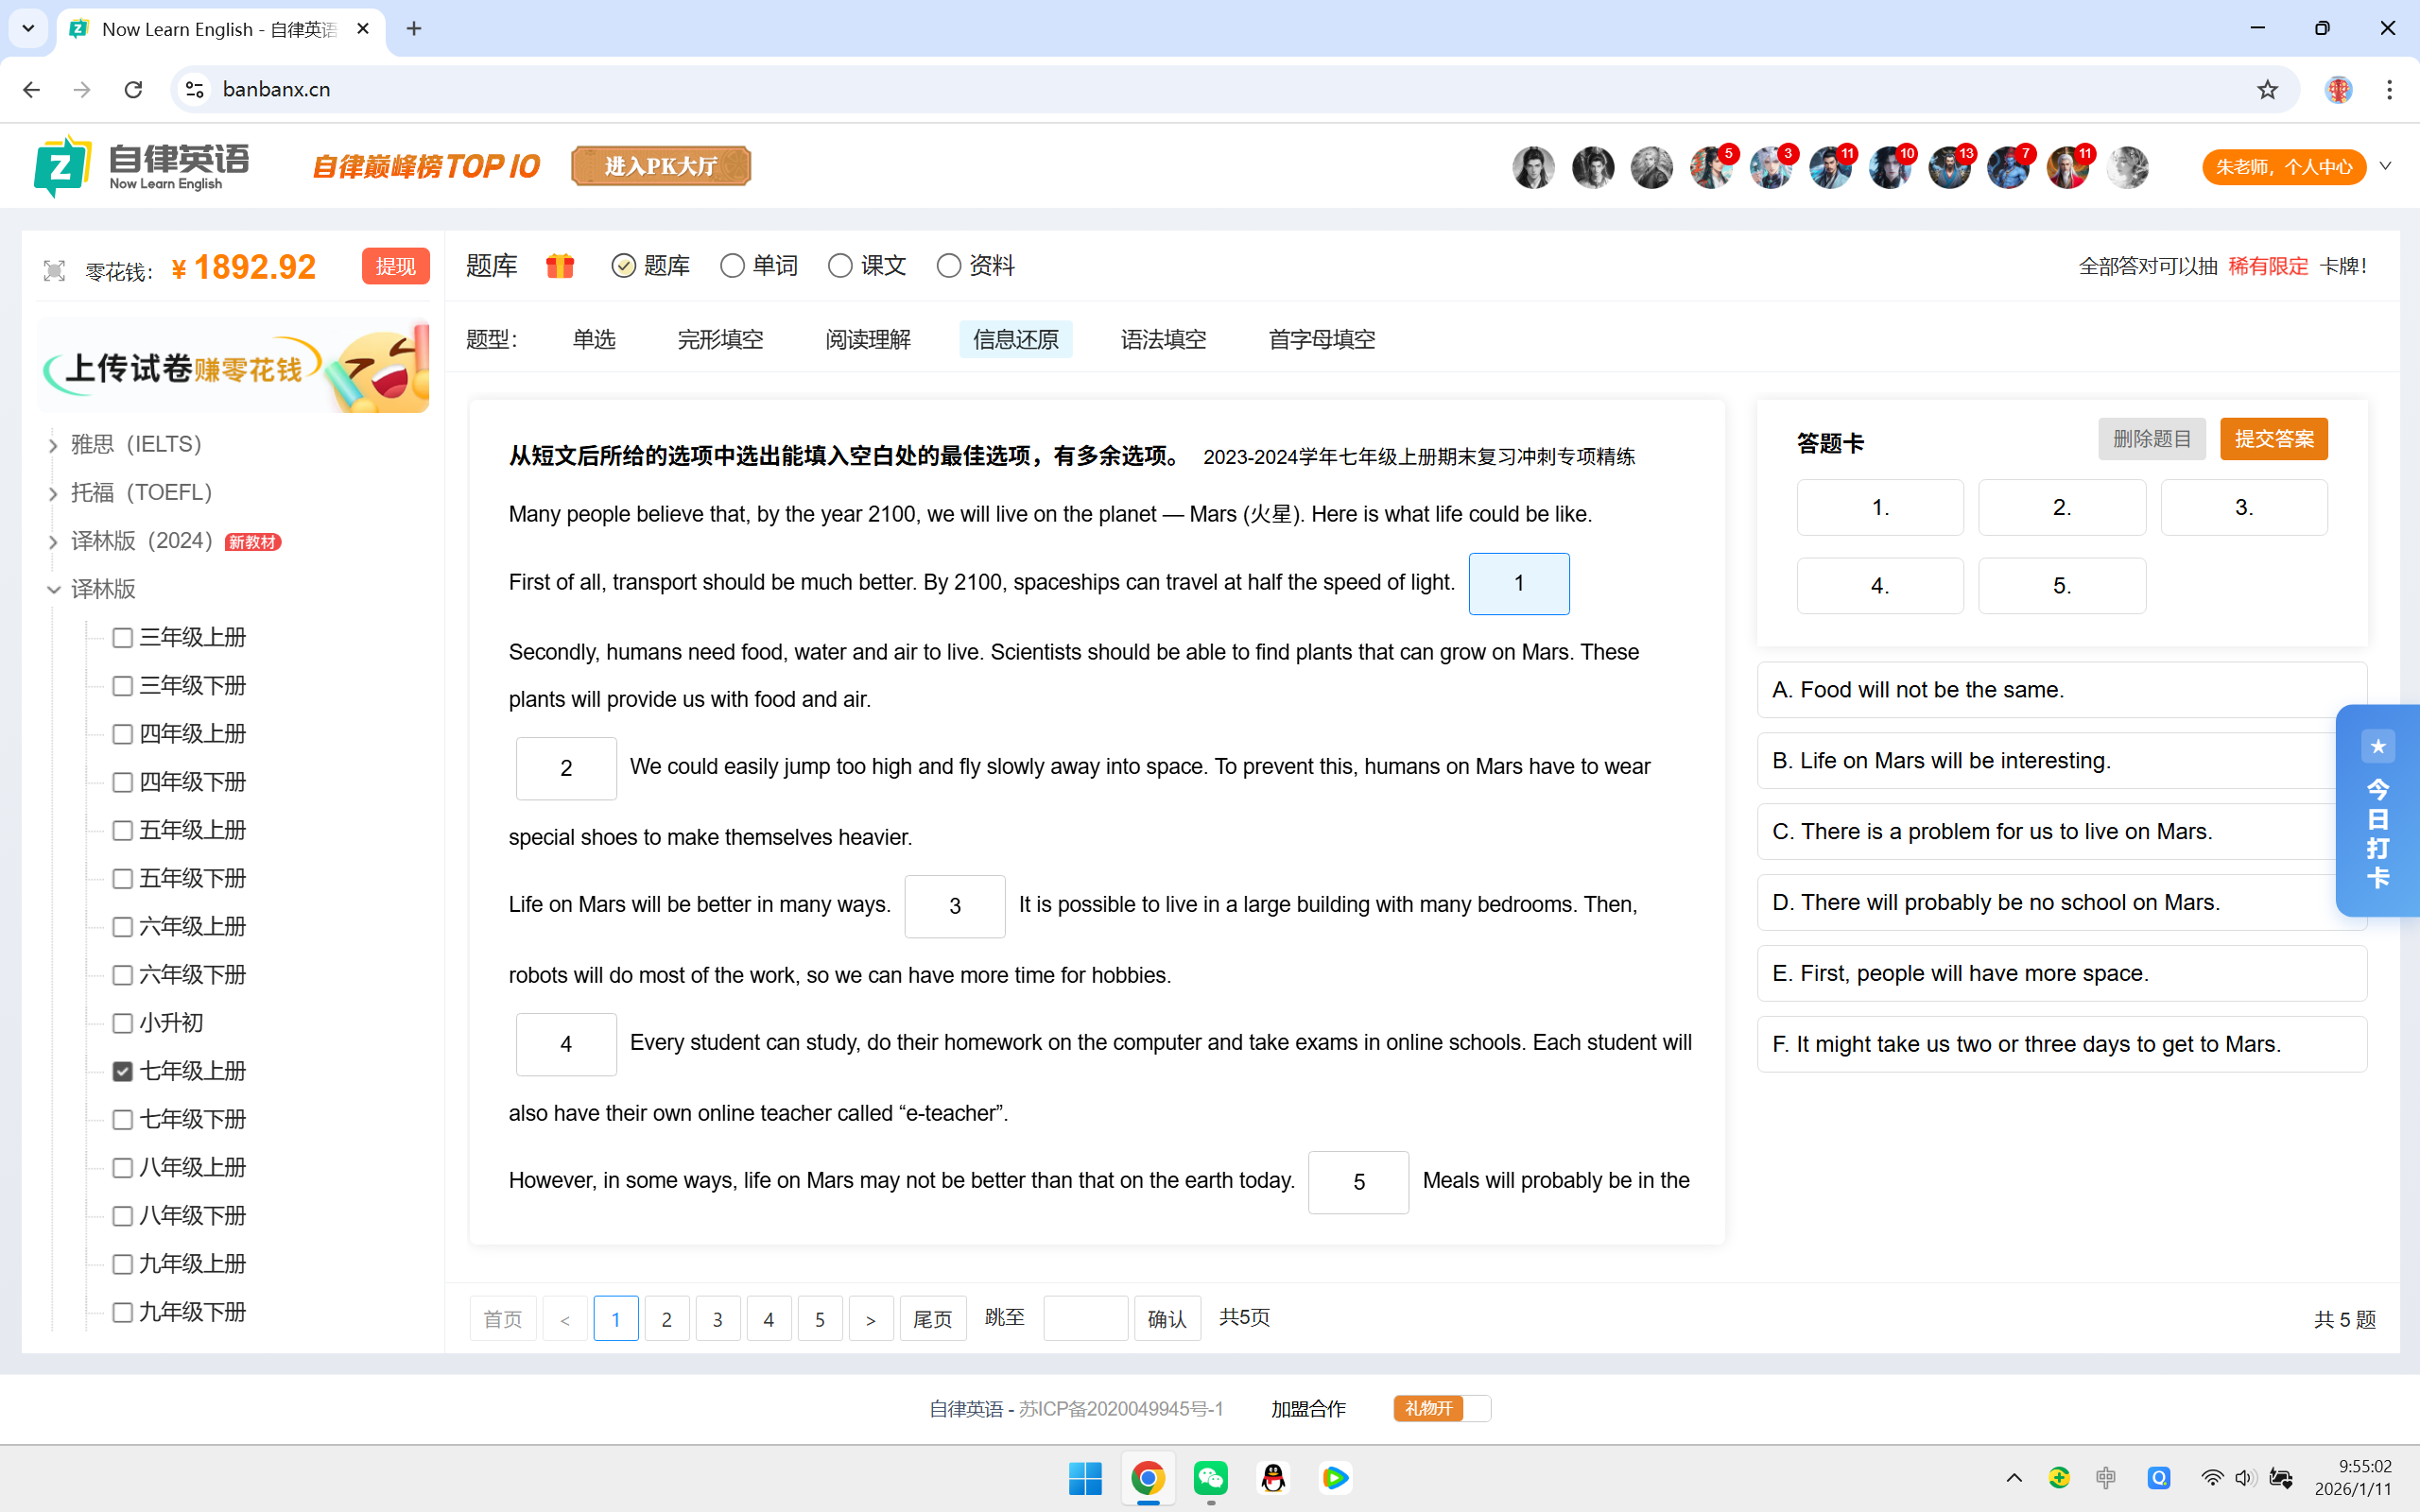
Task: Open the 个人中心 dropdown arrow
Action: 2386,167
